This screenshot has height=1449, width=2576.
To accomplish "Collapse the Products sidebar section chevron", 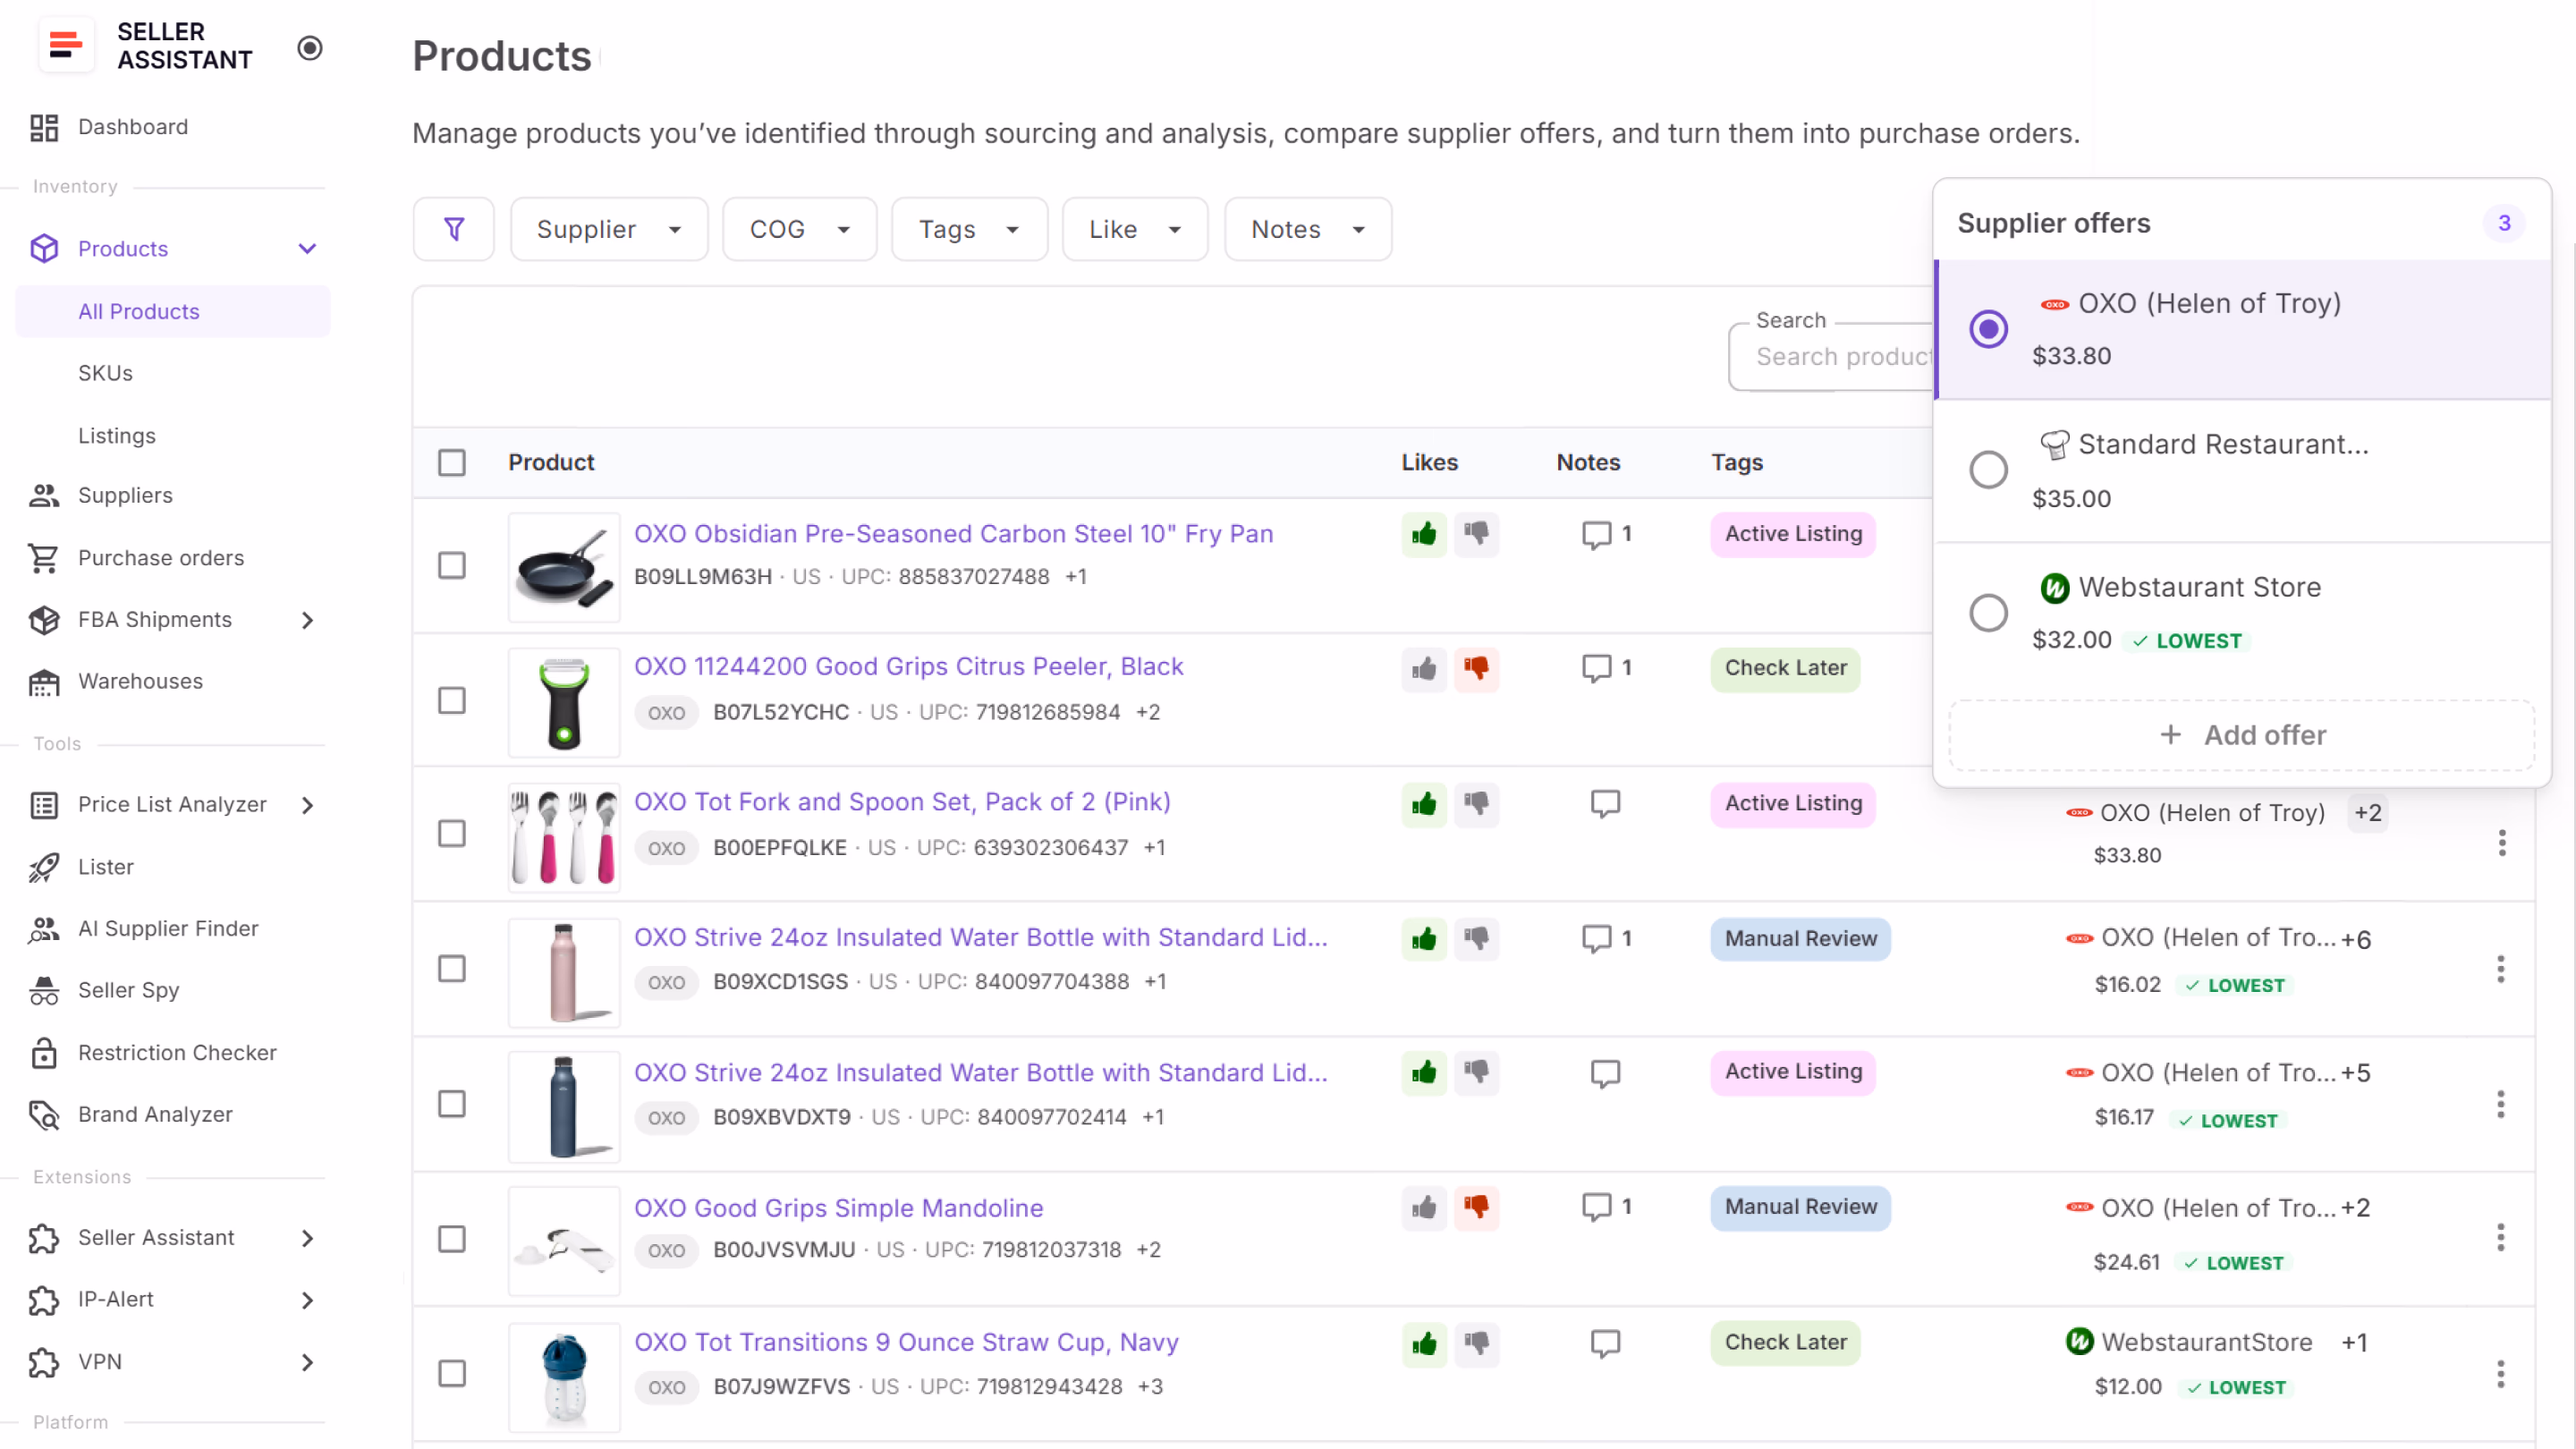I will (307, 248).
